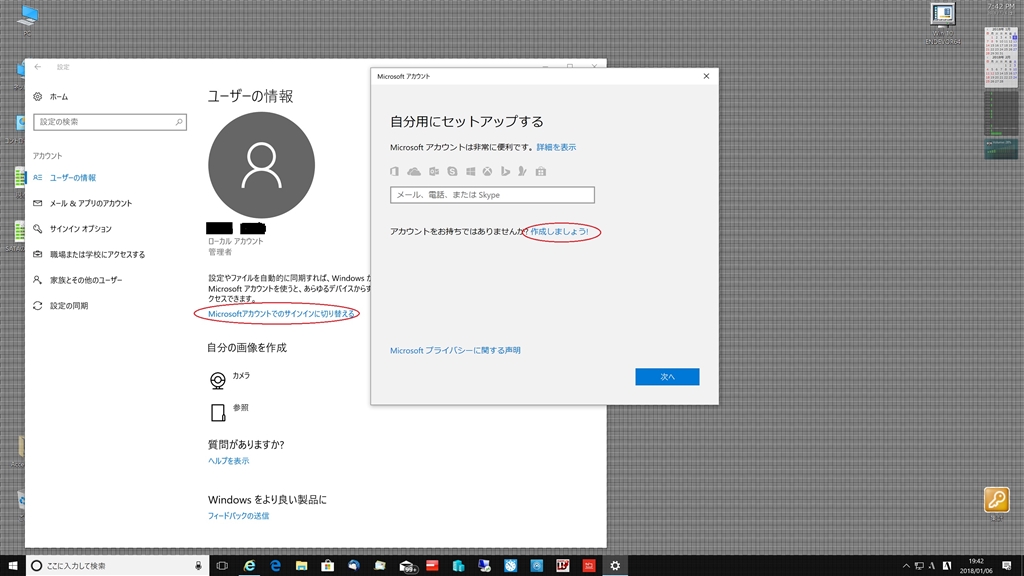The image size is (1024, 576).
Task: Click the Outlook icon in the dialog
Action: click(434, 171)
